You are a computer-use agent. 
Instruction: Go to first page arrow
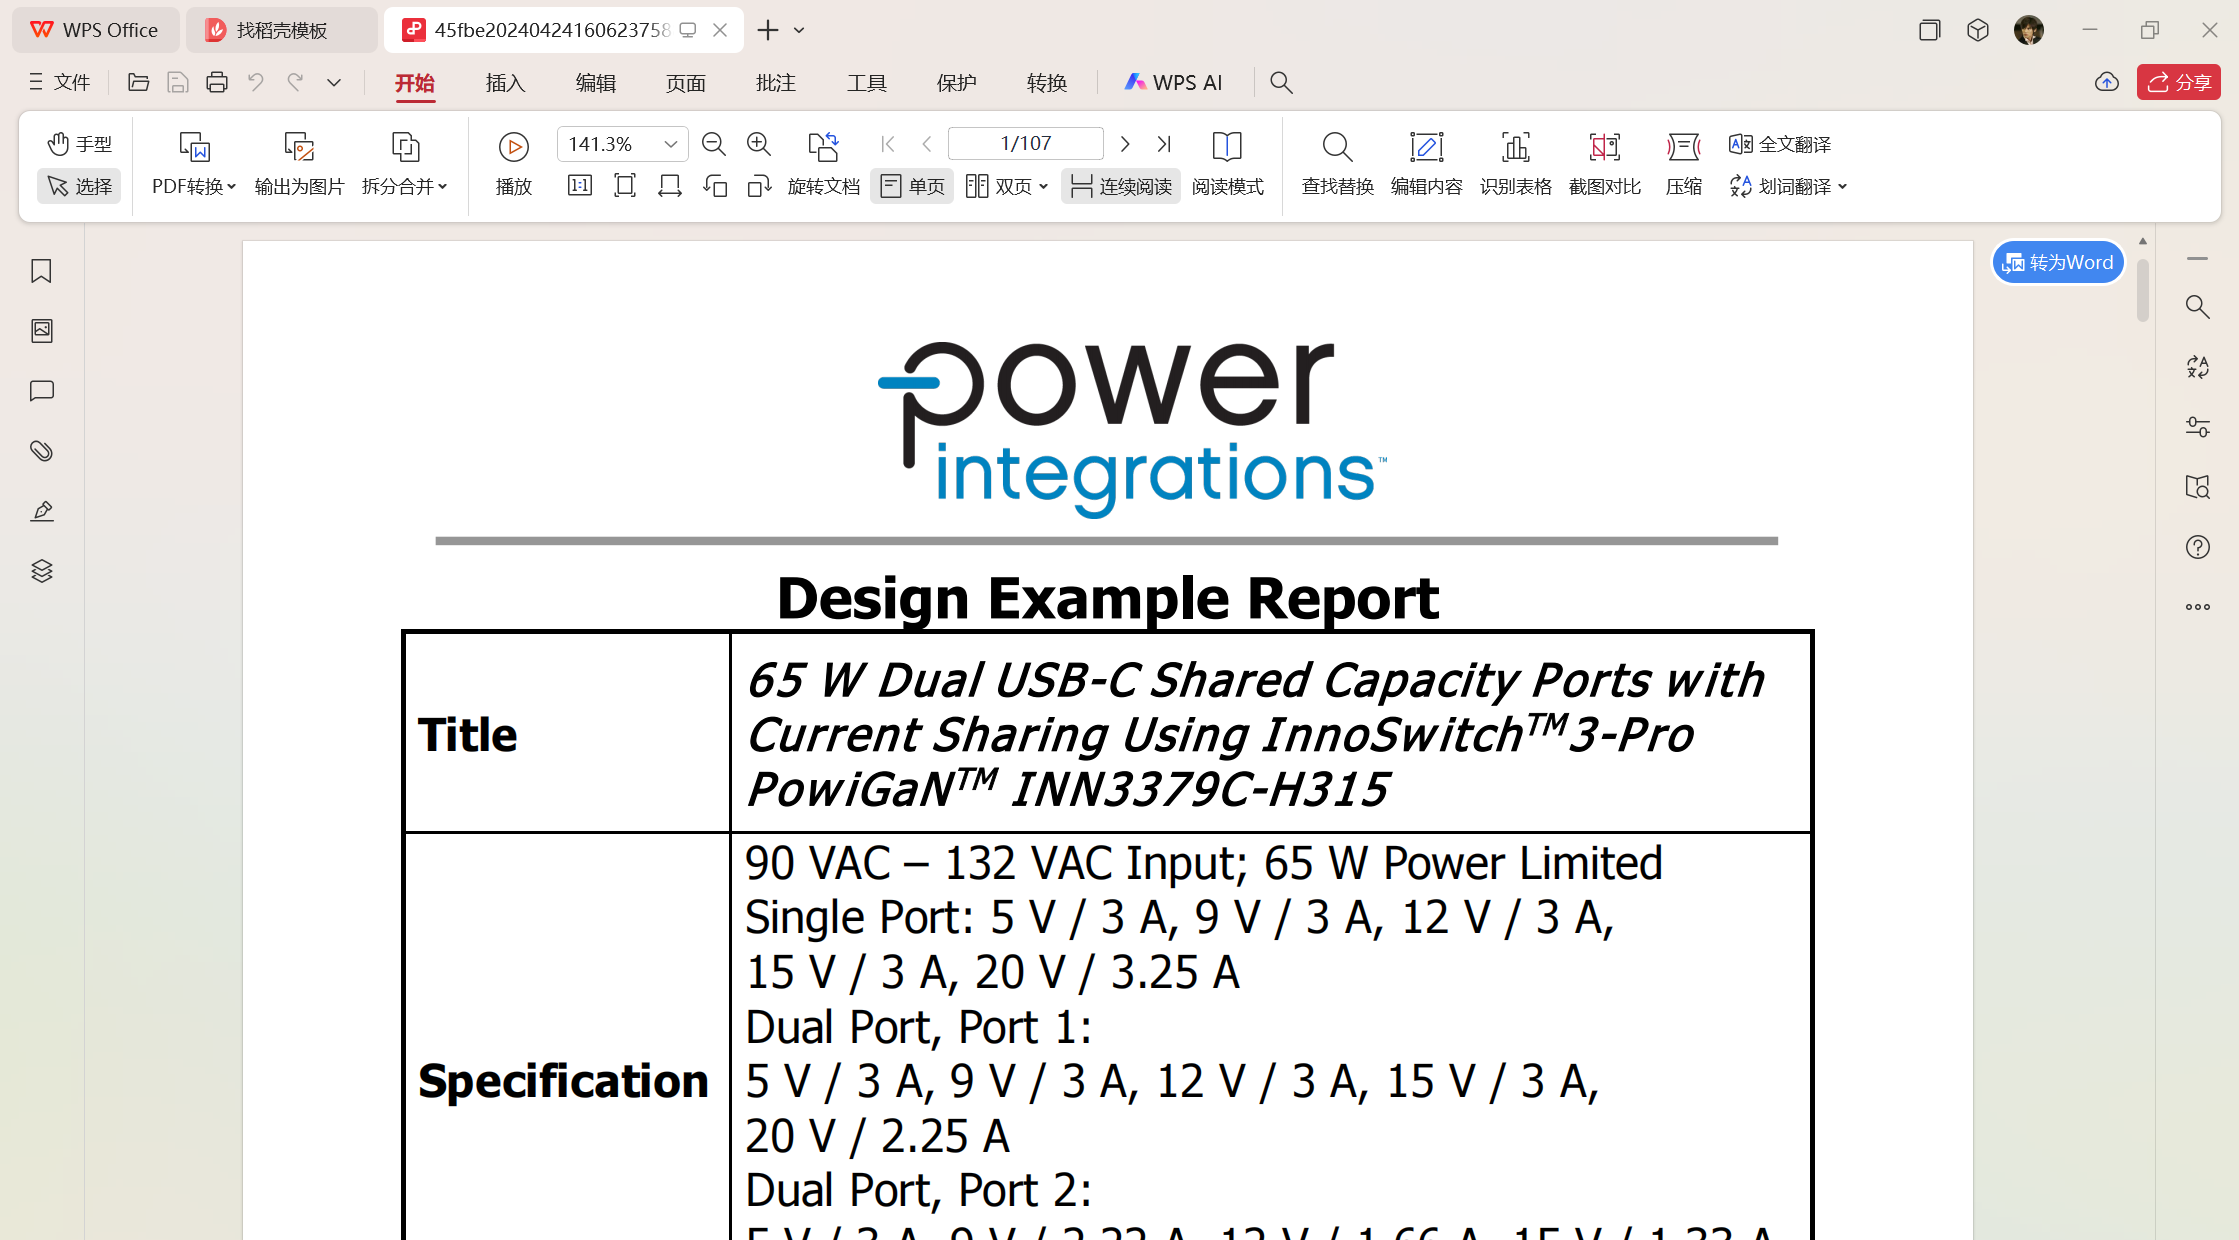click(888, 144)
